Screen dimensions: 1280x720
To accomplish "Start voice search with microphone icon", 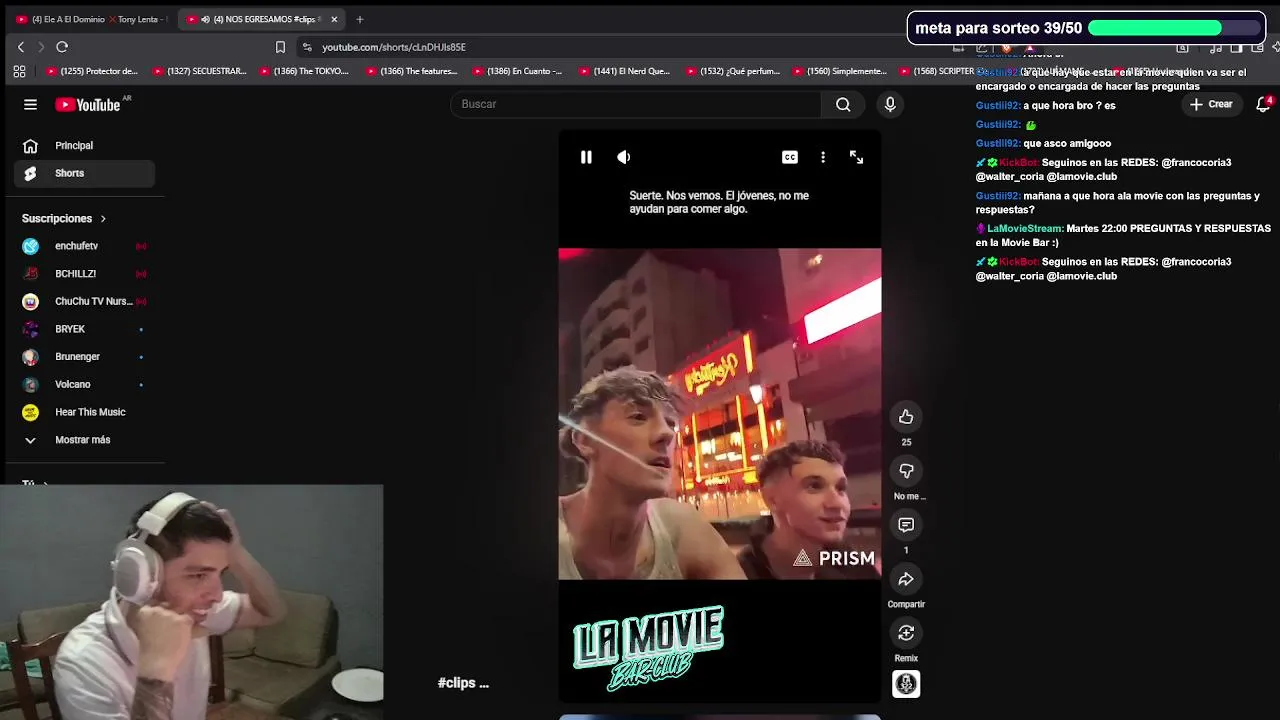I will tap(890, 104).
